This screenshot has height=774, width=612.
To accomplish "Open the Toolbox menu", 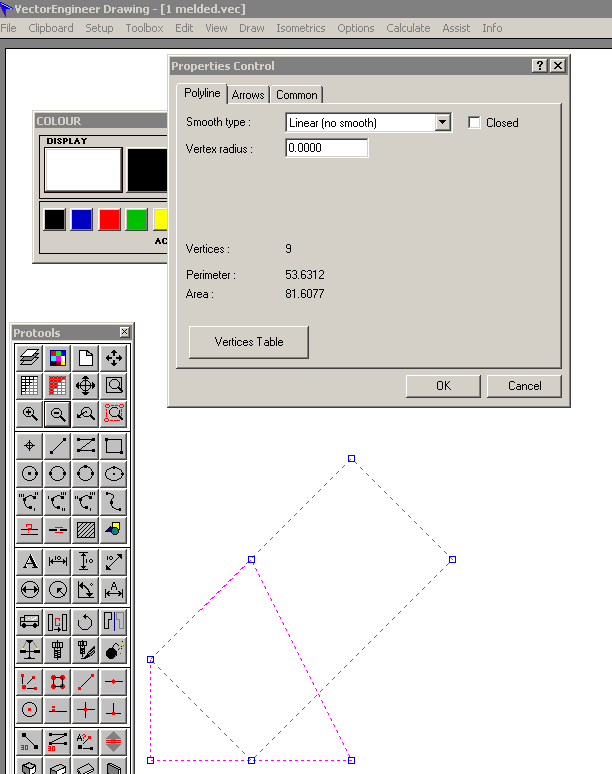I will 144,28.
